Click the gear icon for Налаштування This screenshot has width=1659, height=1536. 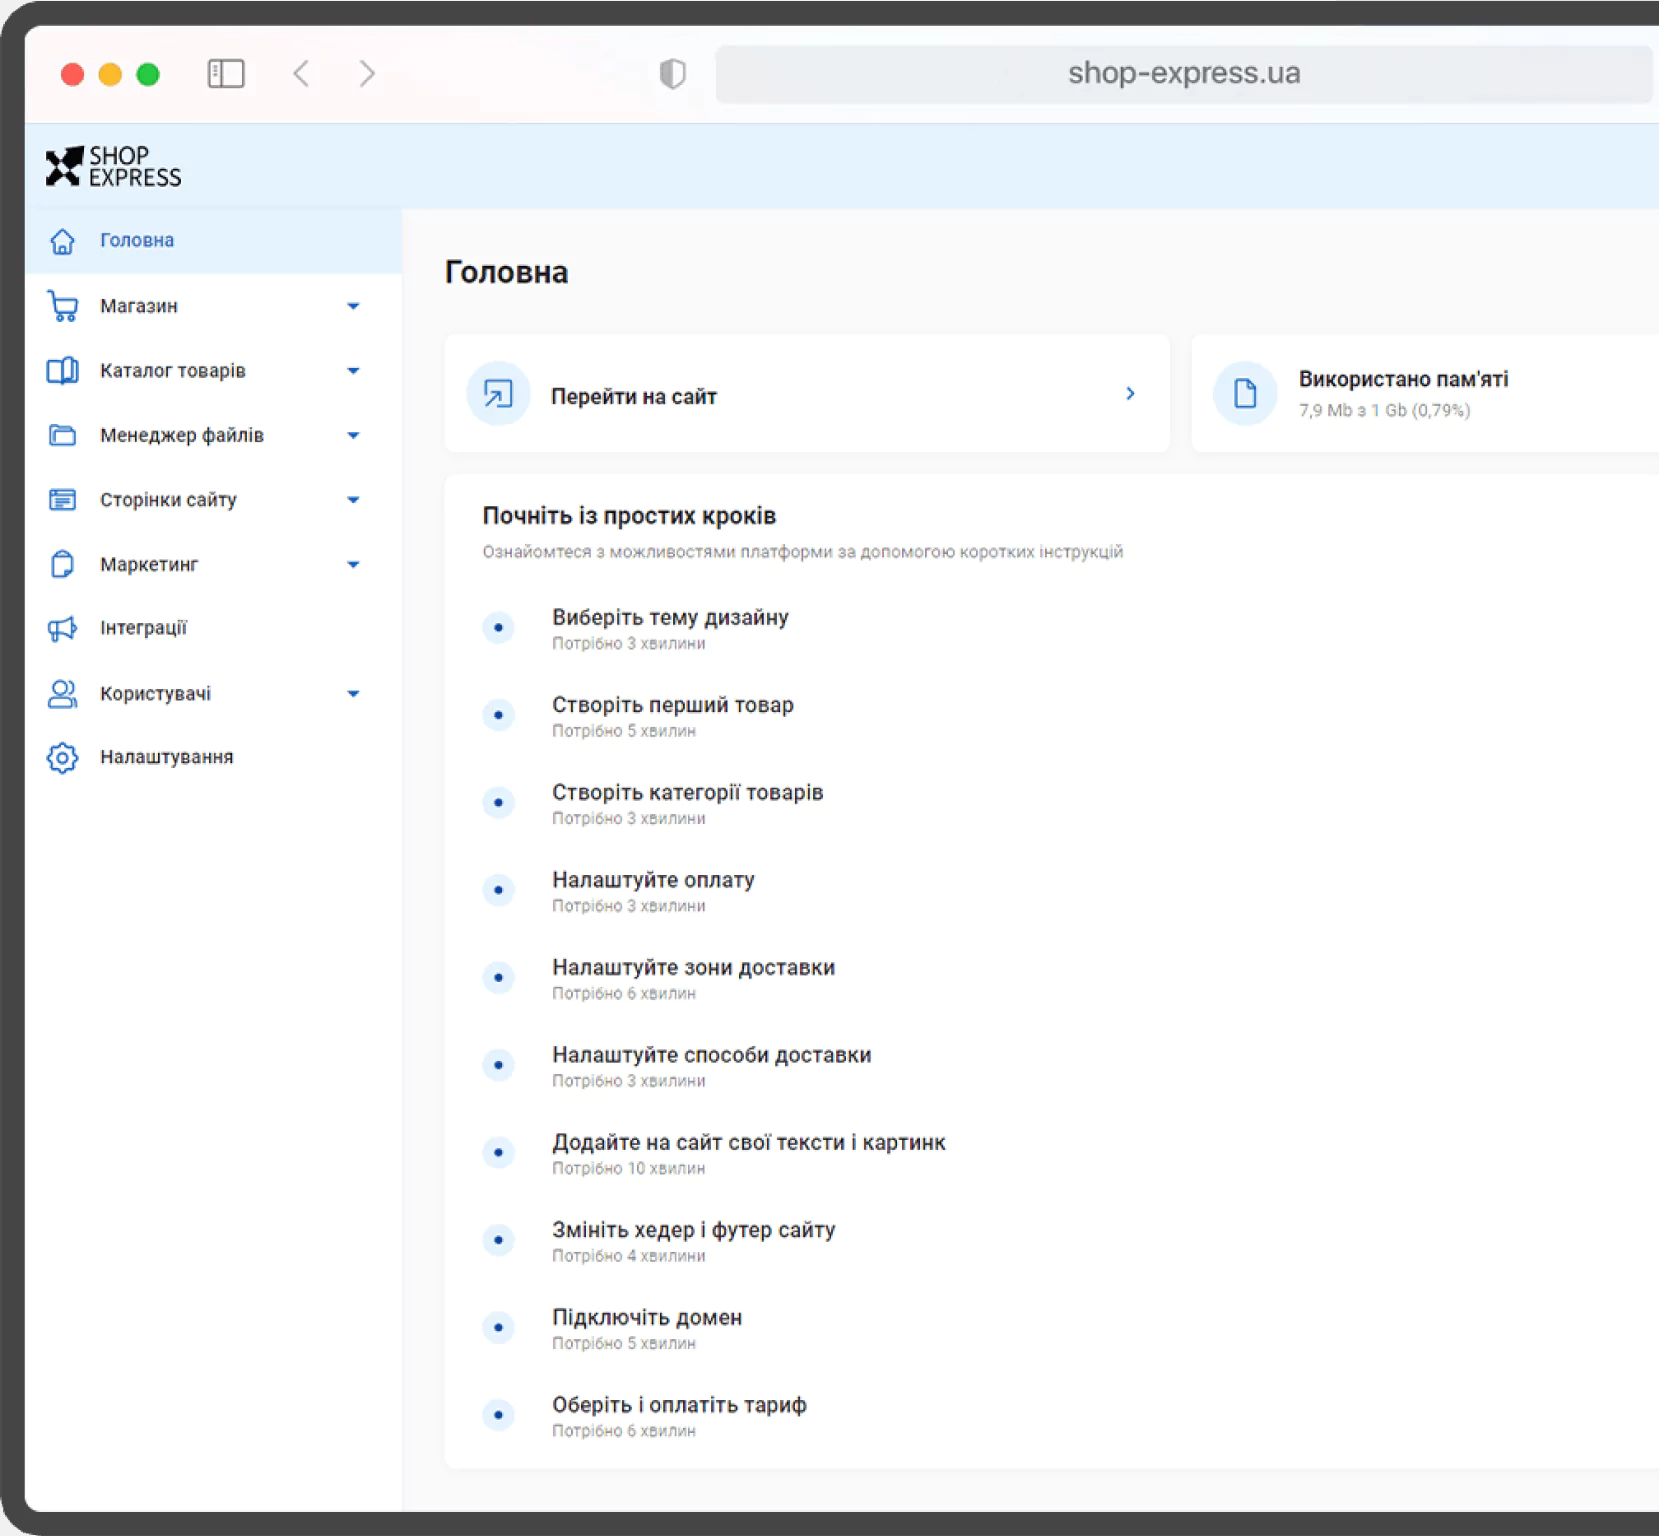62,757
